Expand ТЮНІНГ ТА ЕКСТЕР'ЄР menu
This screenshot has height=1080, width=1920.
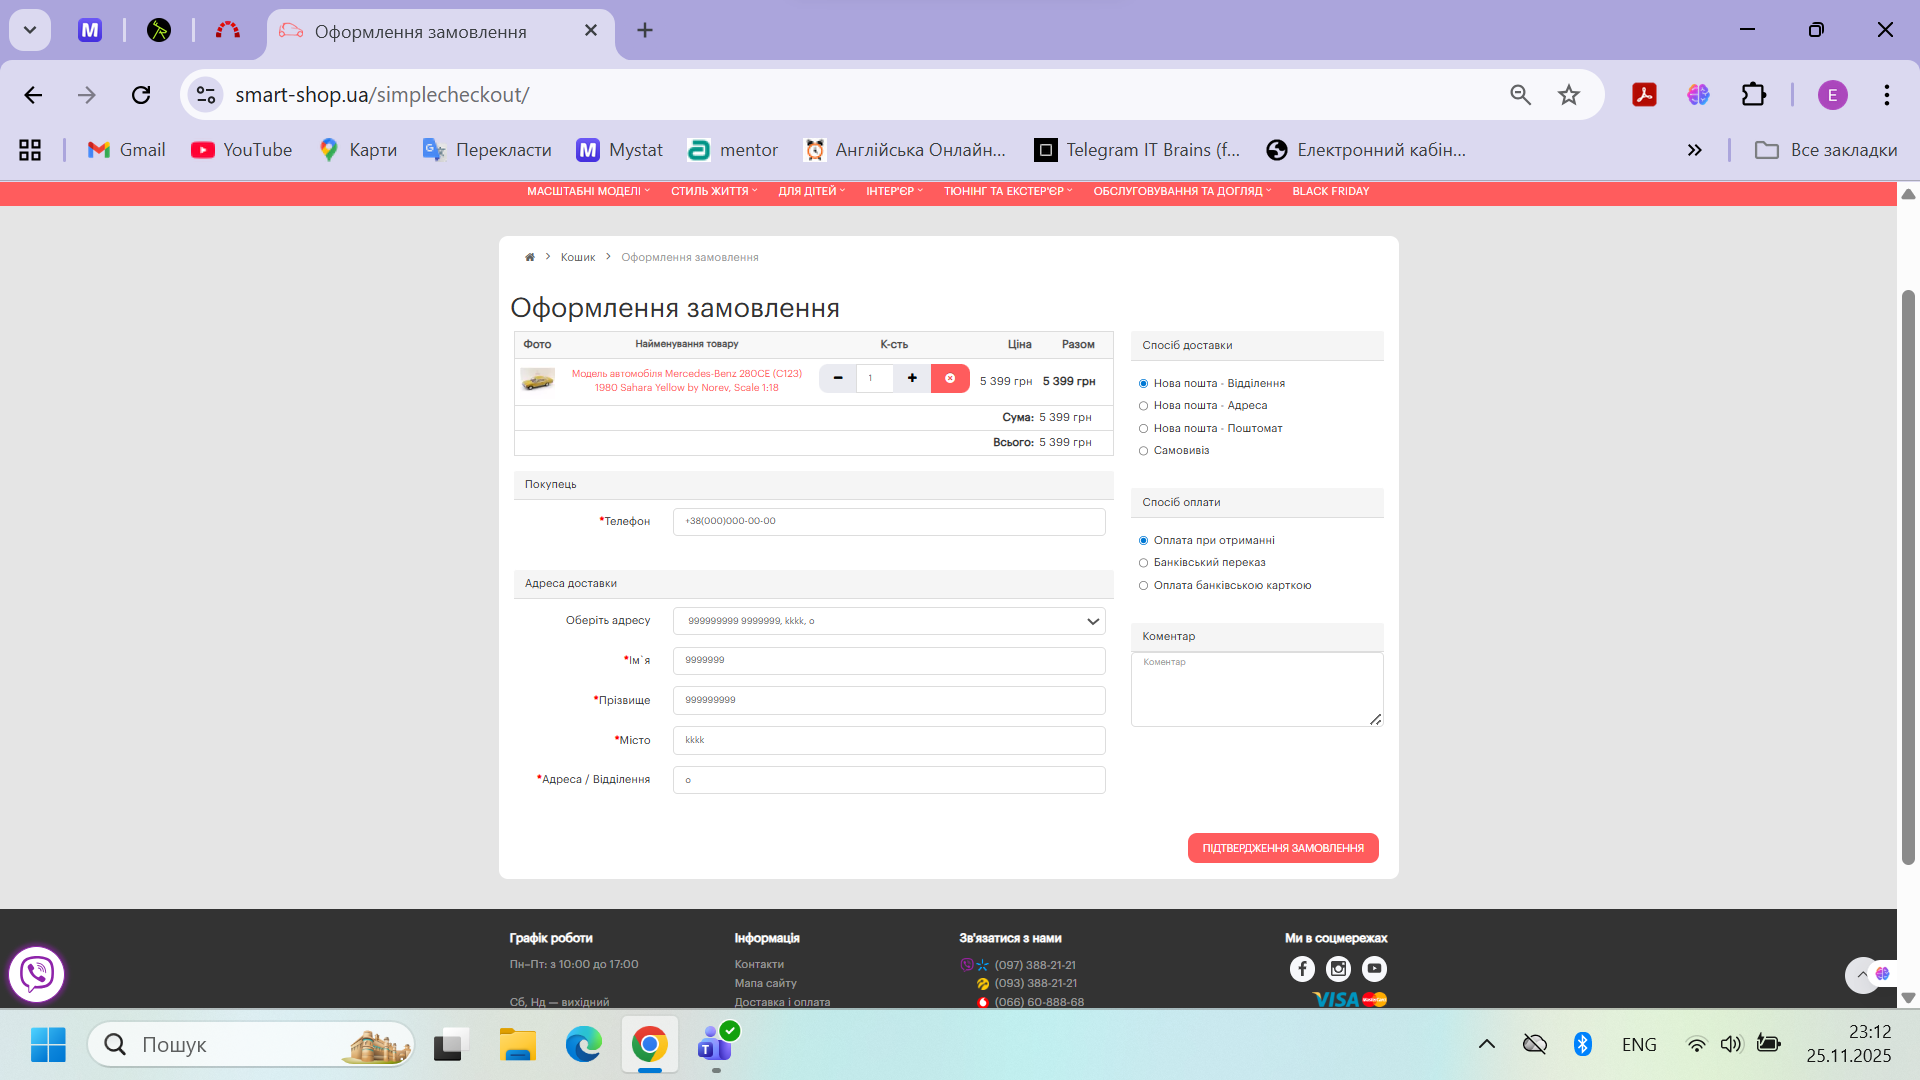1007,191
